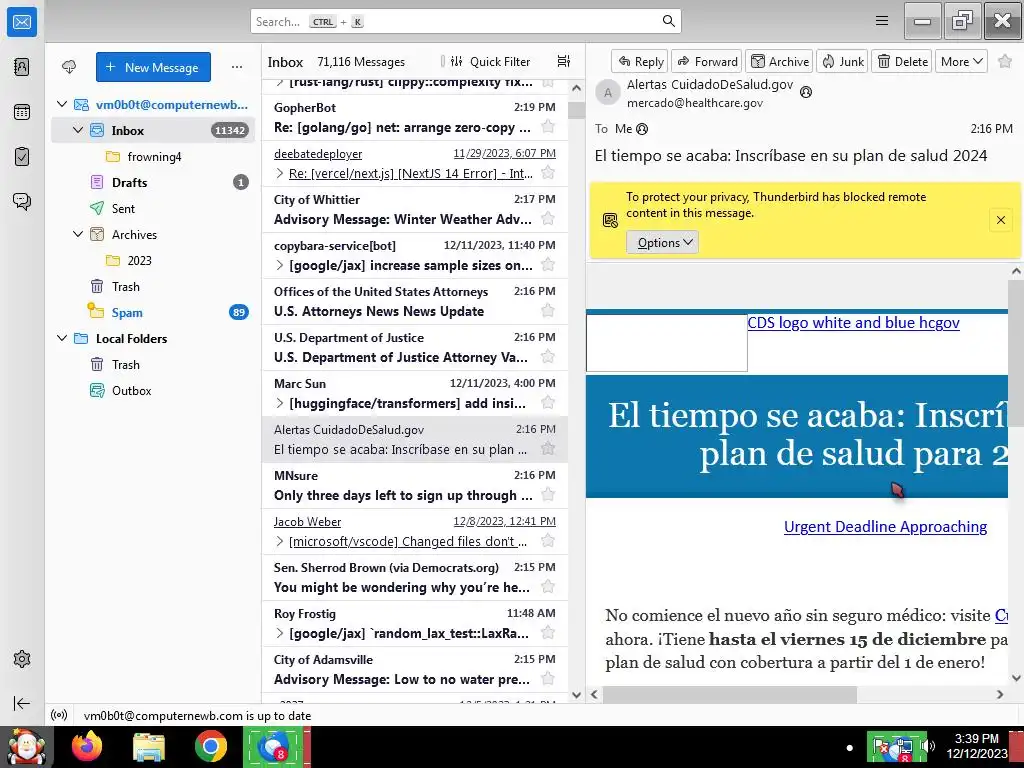1024x768 pixels.
Task: Open the Drafts folder
Action: pyautogui.click(x=153, y=182)
